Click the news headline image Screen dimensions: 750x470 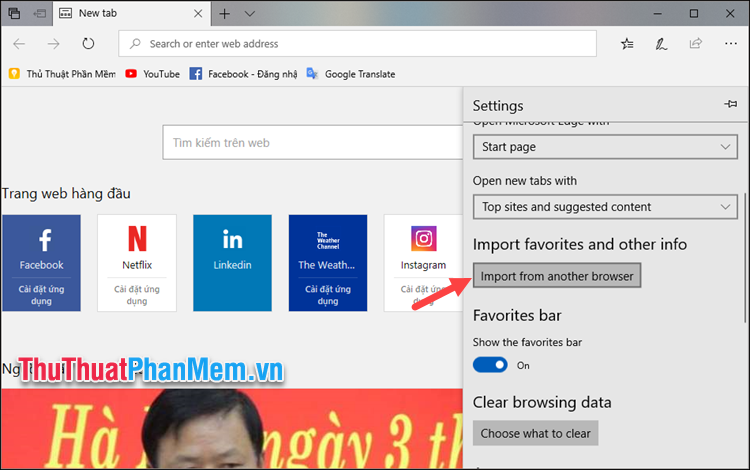pos(232,428)
